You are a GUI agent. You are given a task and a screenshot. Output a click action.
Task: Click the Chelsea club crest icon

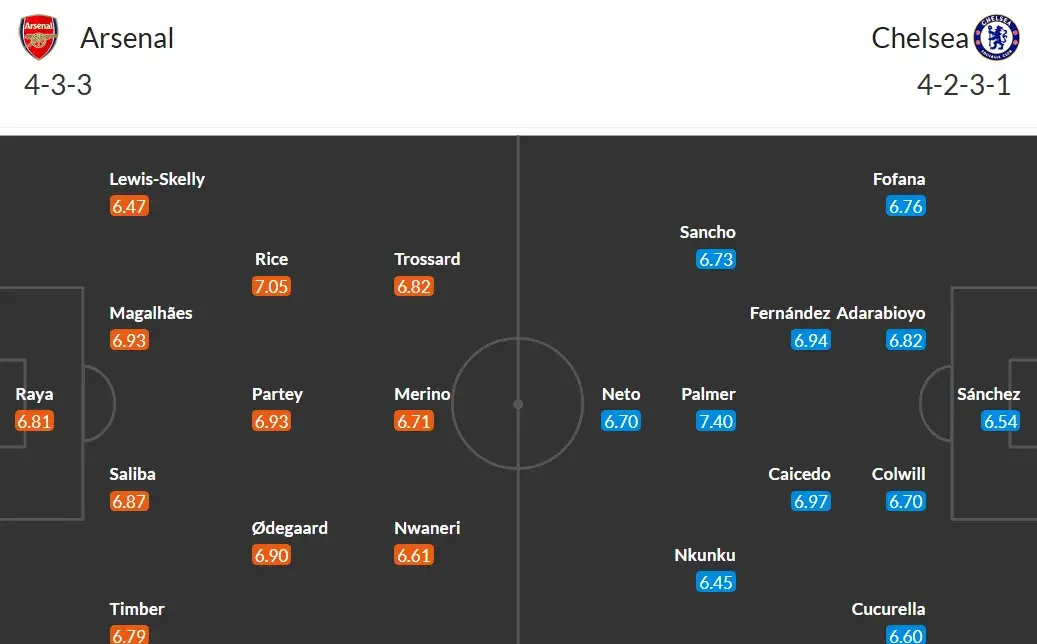997,38
